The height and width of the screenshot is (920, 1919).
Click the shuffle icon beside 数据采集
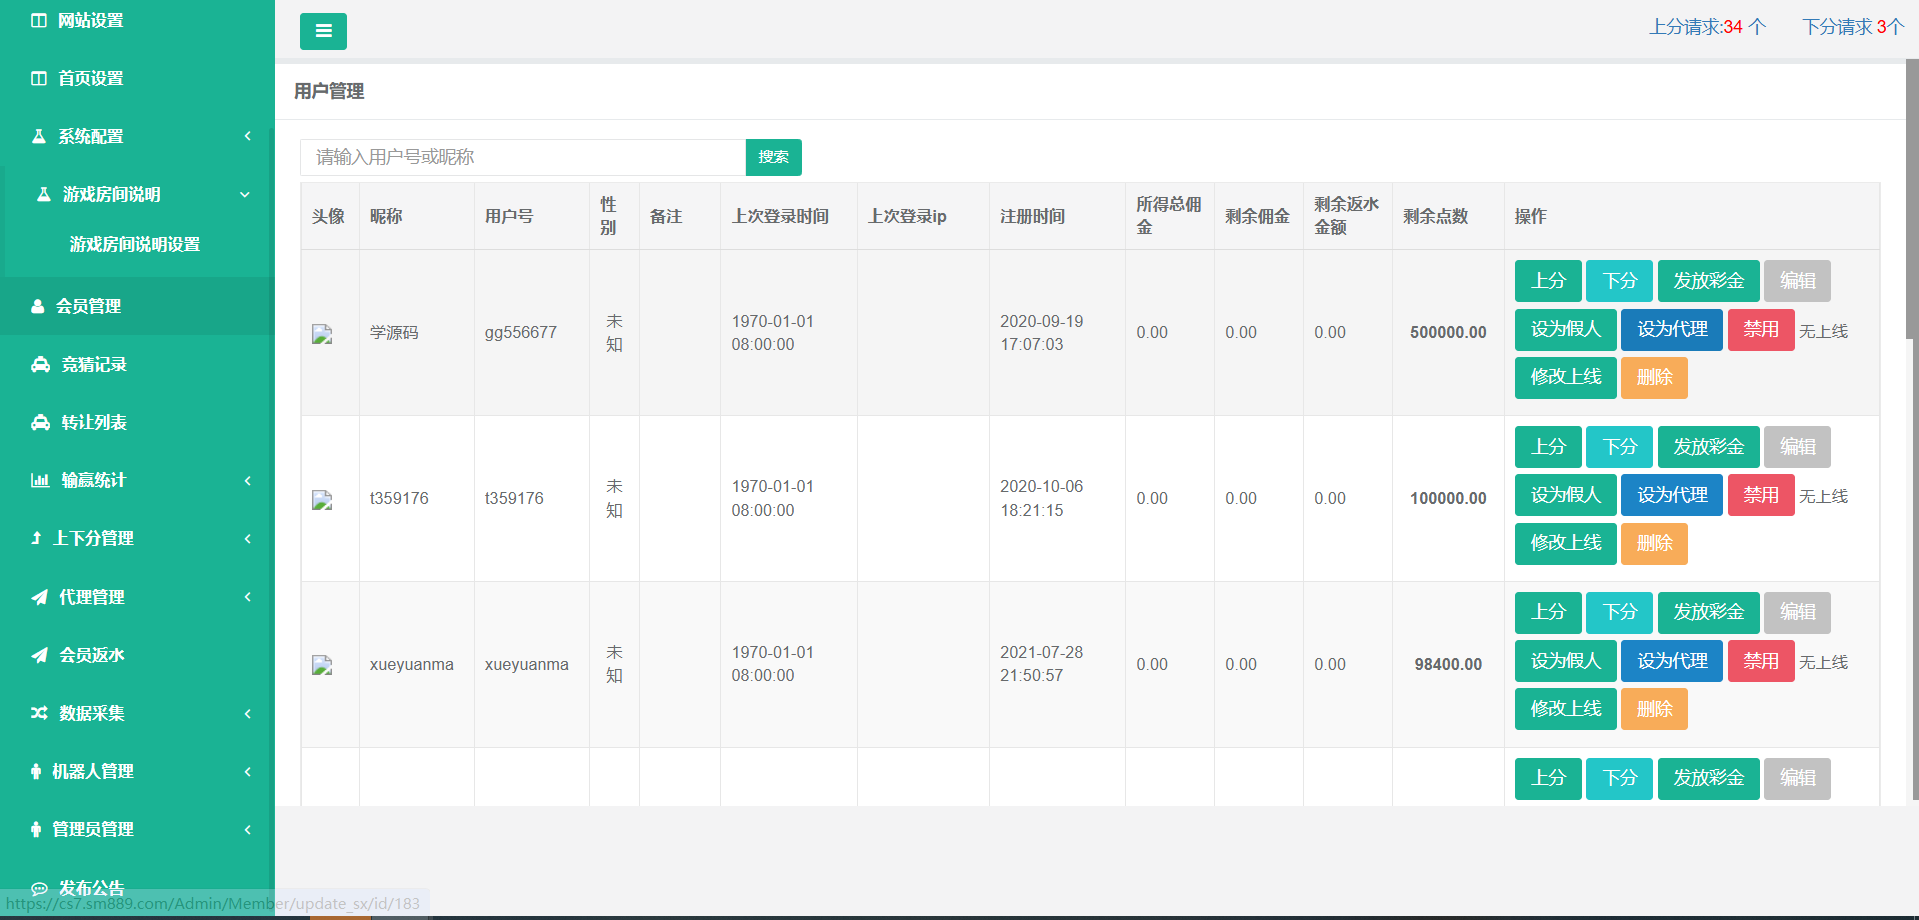click(39, 713)
